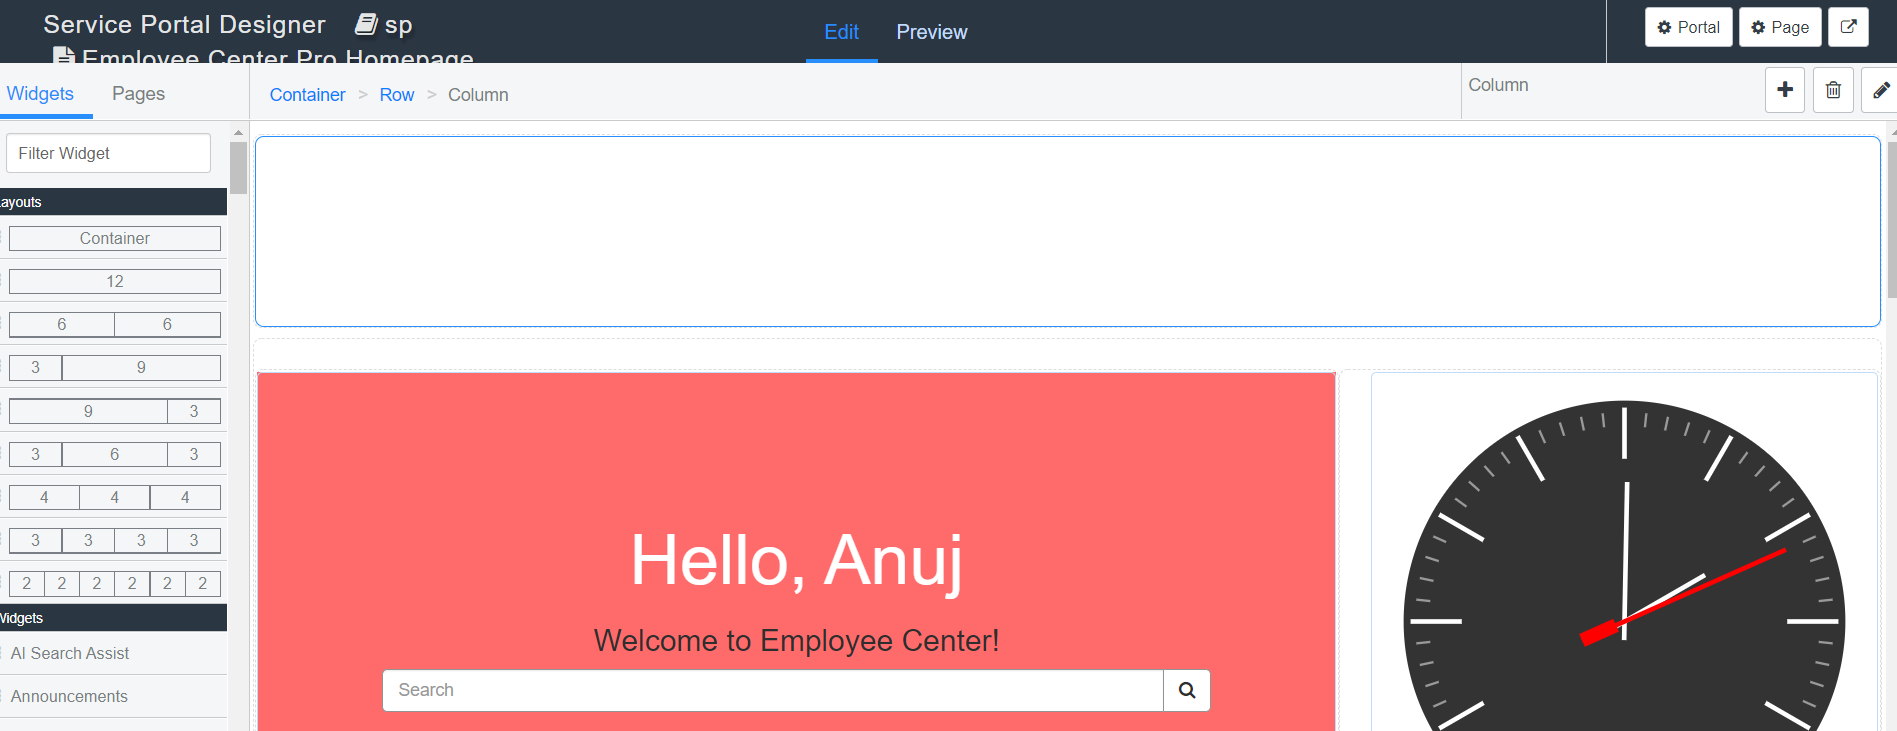Click the Hello, Anuj heading
1897x731 pixels.
pyautogui.click(x=797, y=560)
